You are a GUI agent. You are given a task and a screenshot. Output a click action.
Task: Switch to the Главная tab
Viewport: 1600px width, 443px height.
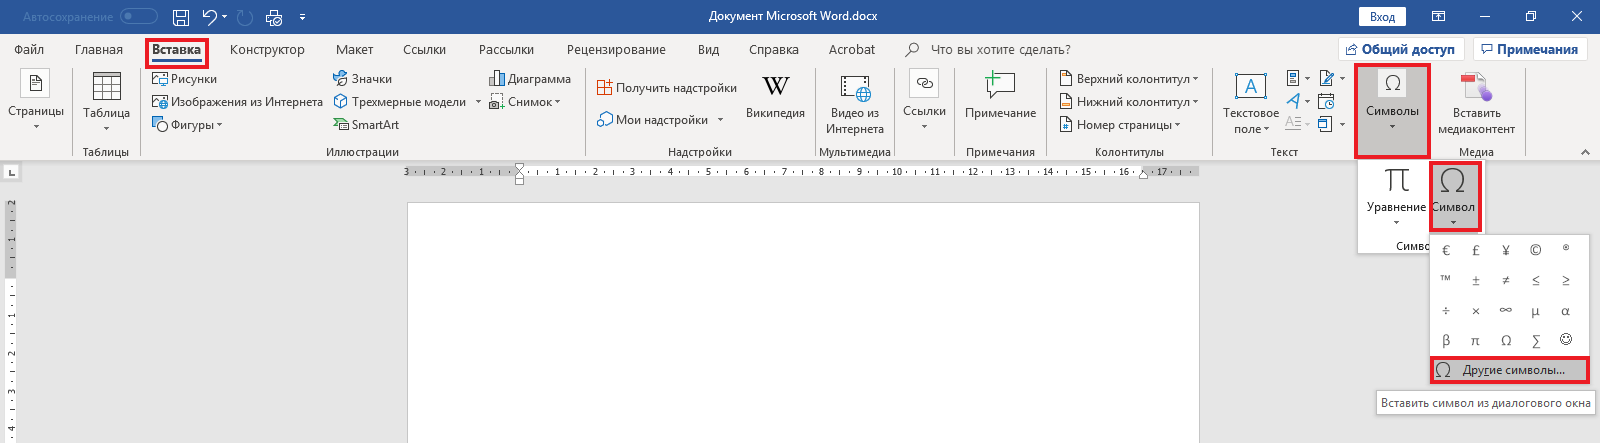click(x=99, y=50)
